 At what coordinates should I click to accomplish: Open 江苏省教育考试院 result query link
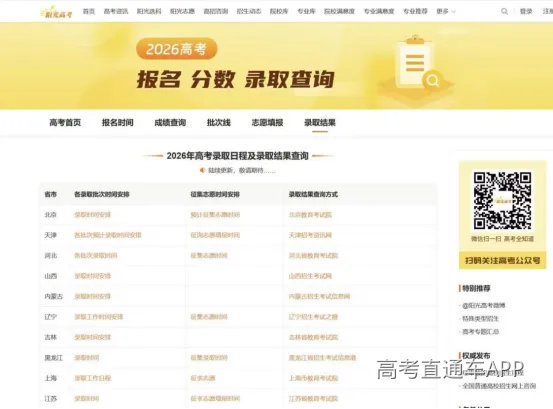click(x=313, y=399)
